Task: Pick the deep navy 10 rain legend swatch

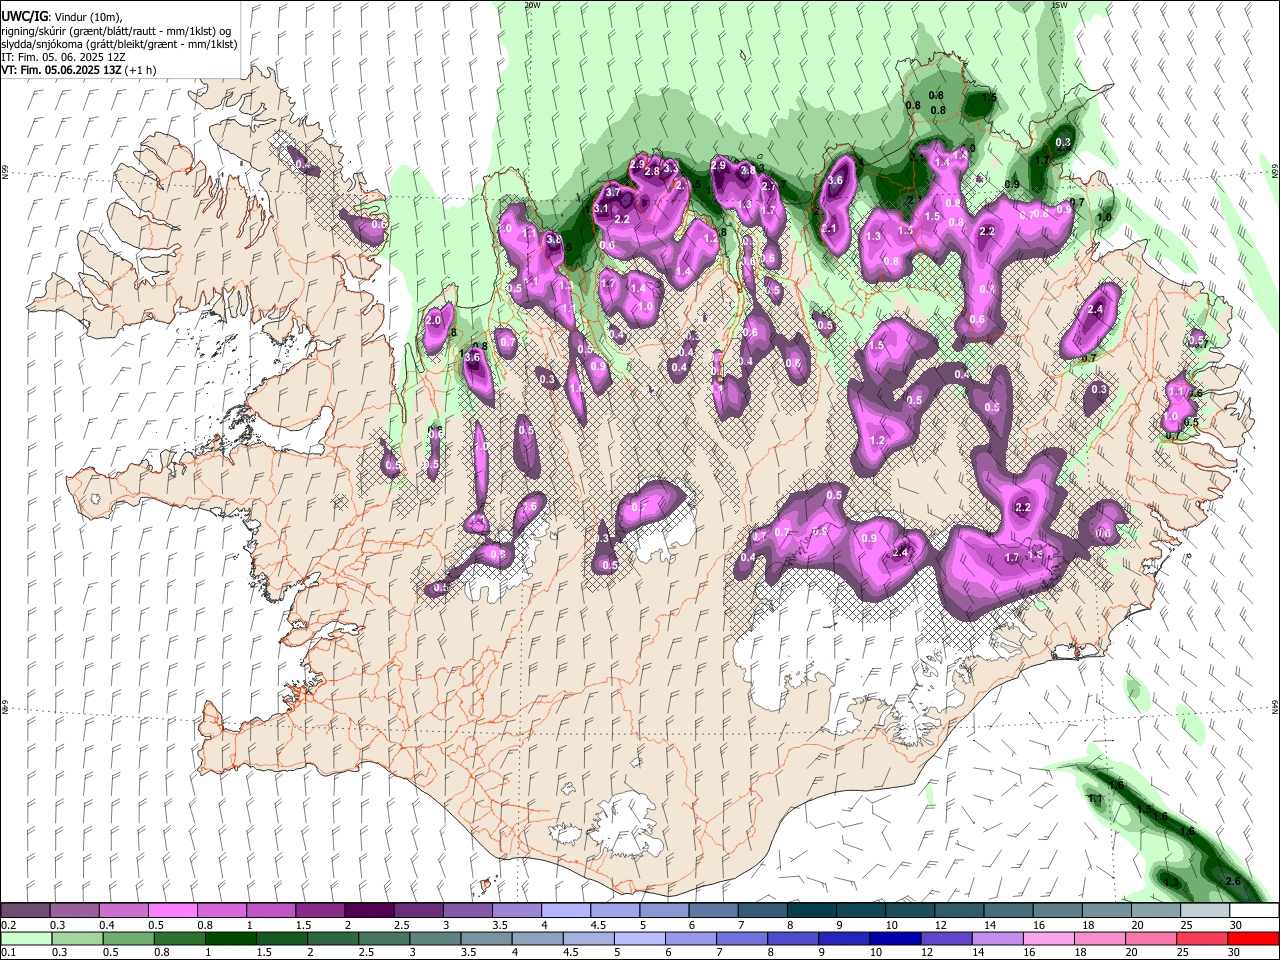Action: pyautogui.click(x=895, y=938)
